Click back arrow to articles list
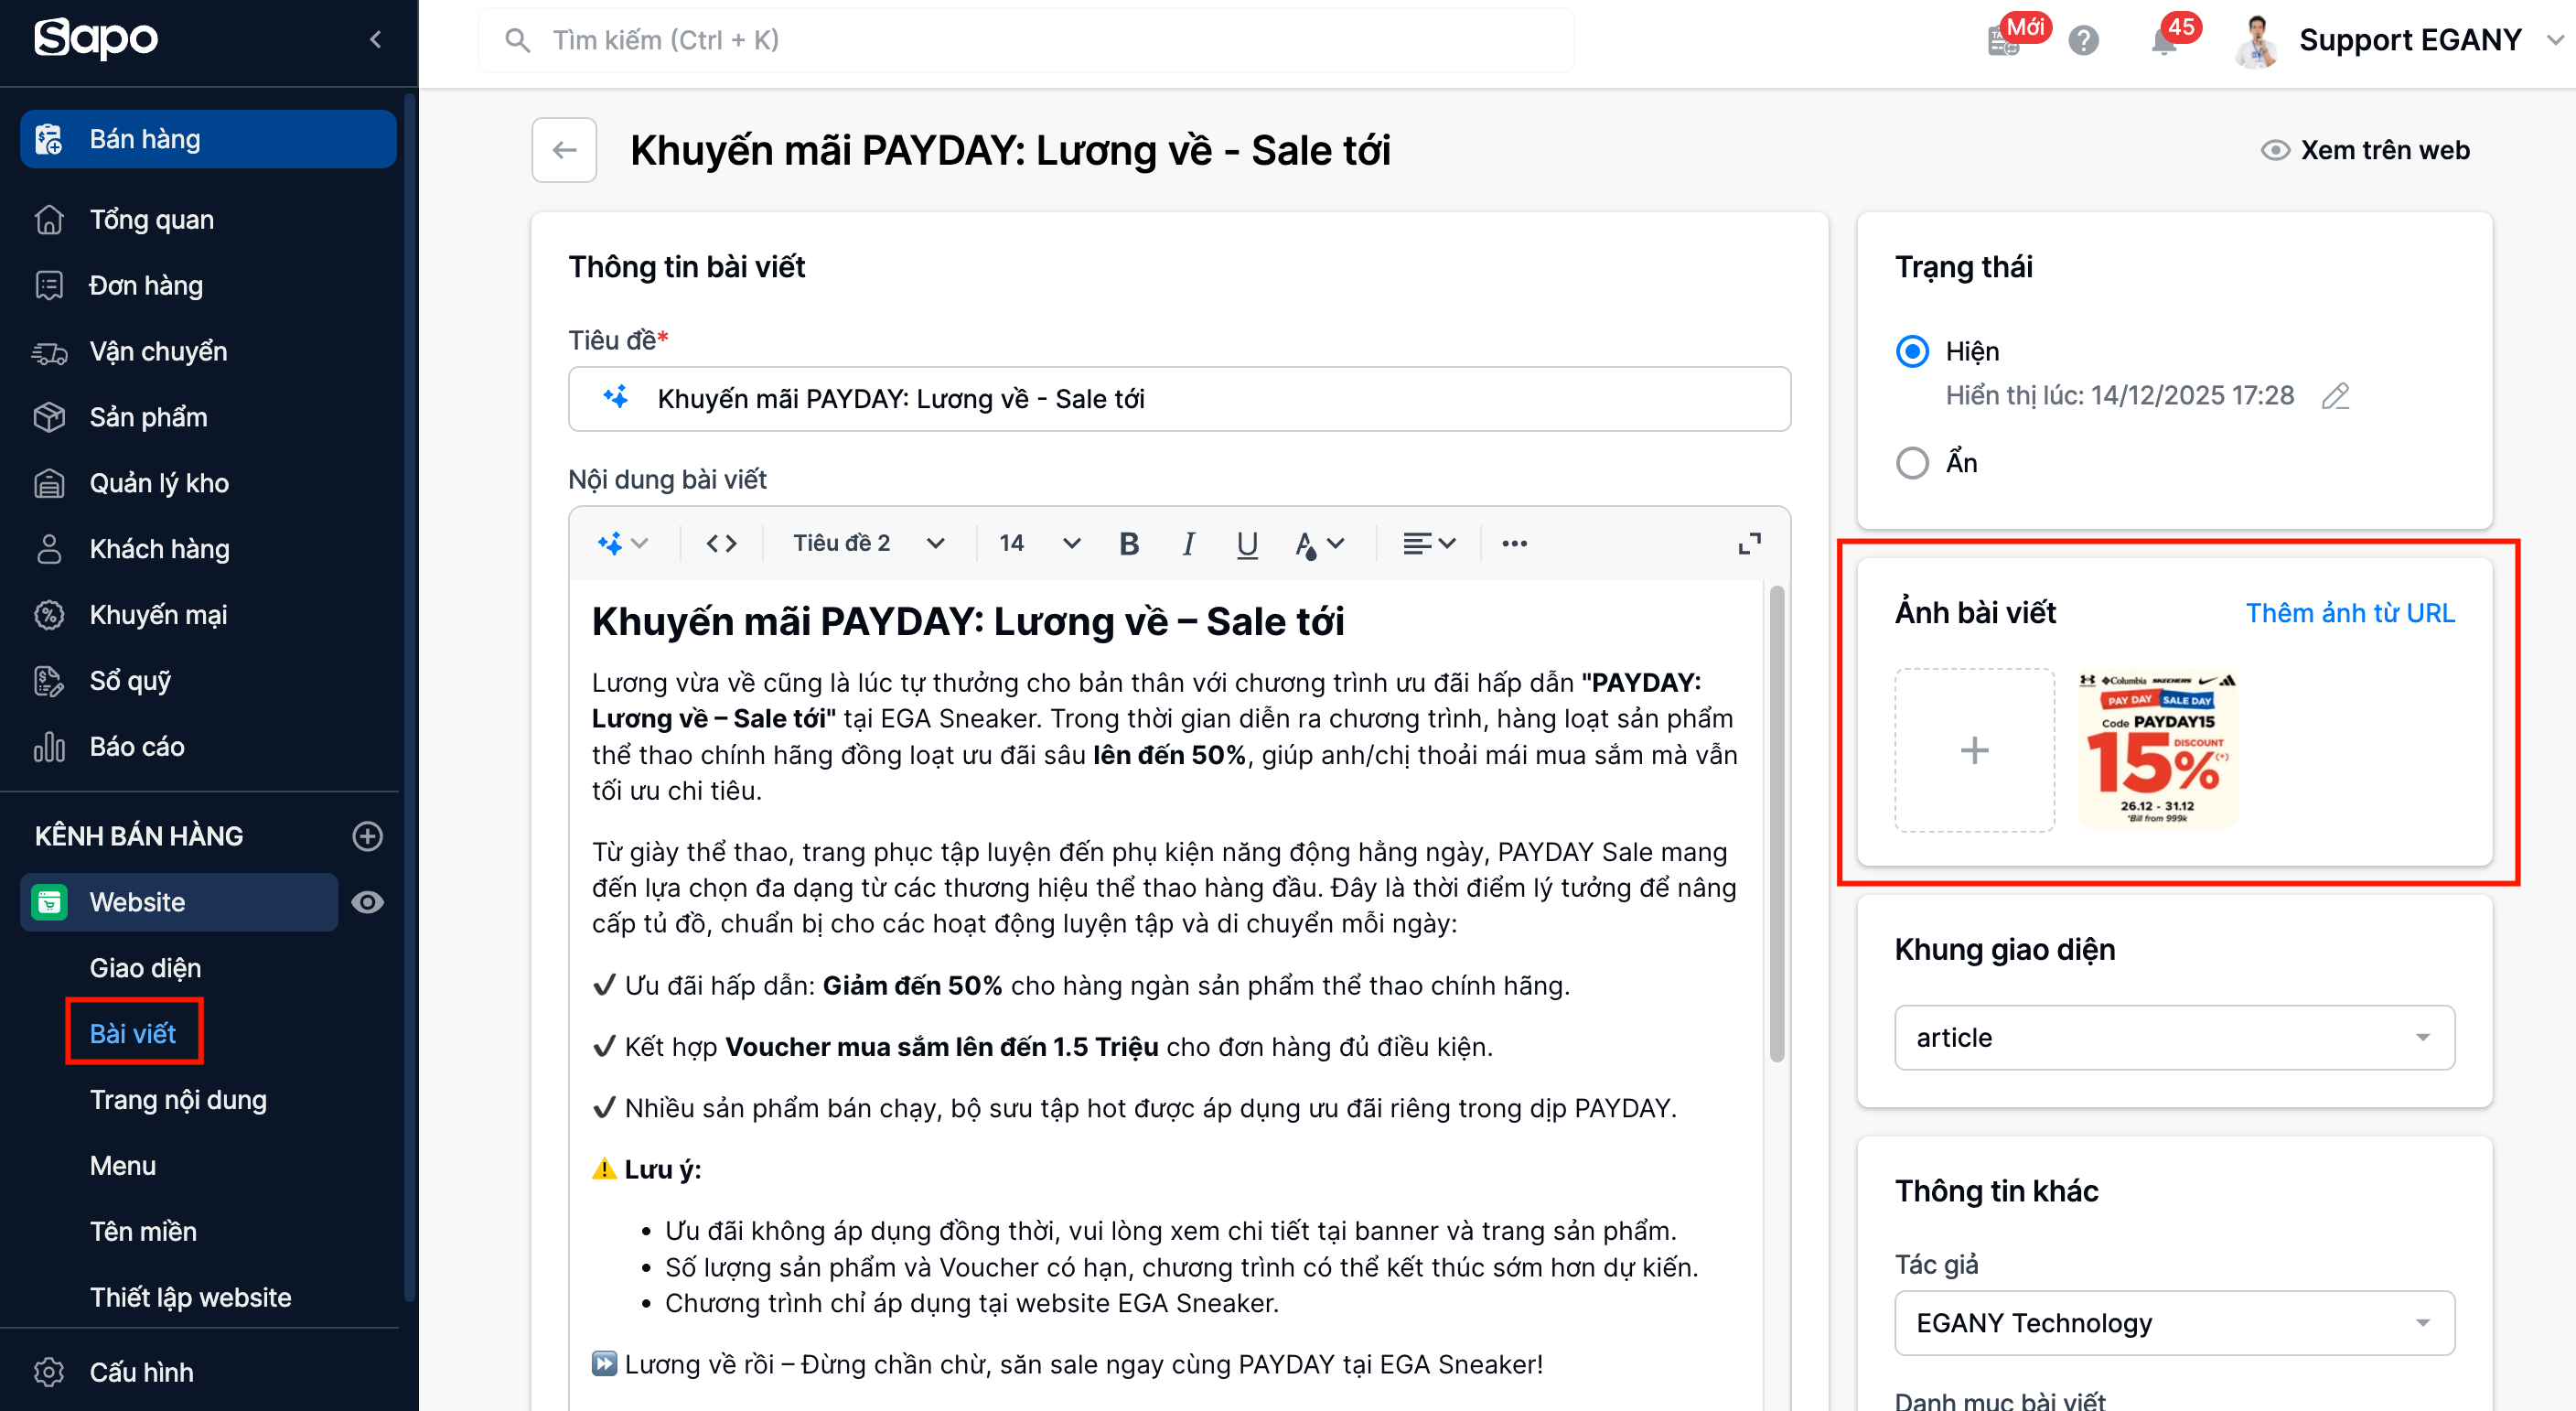 point(564,150)
